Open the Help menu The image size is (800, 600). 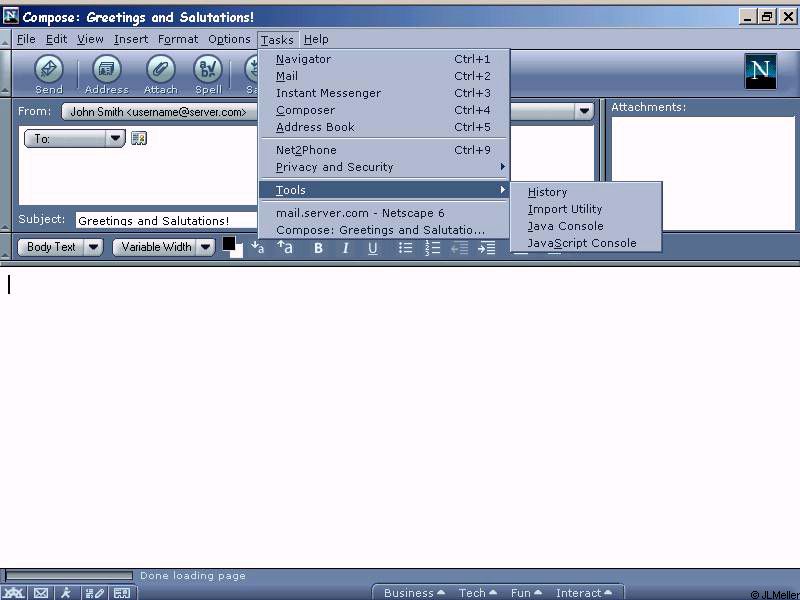tap(316, 39)
